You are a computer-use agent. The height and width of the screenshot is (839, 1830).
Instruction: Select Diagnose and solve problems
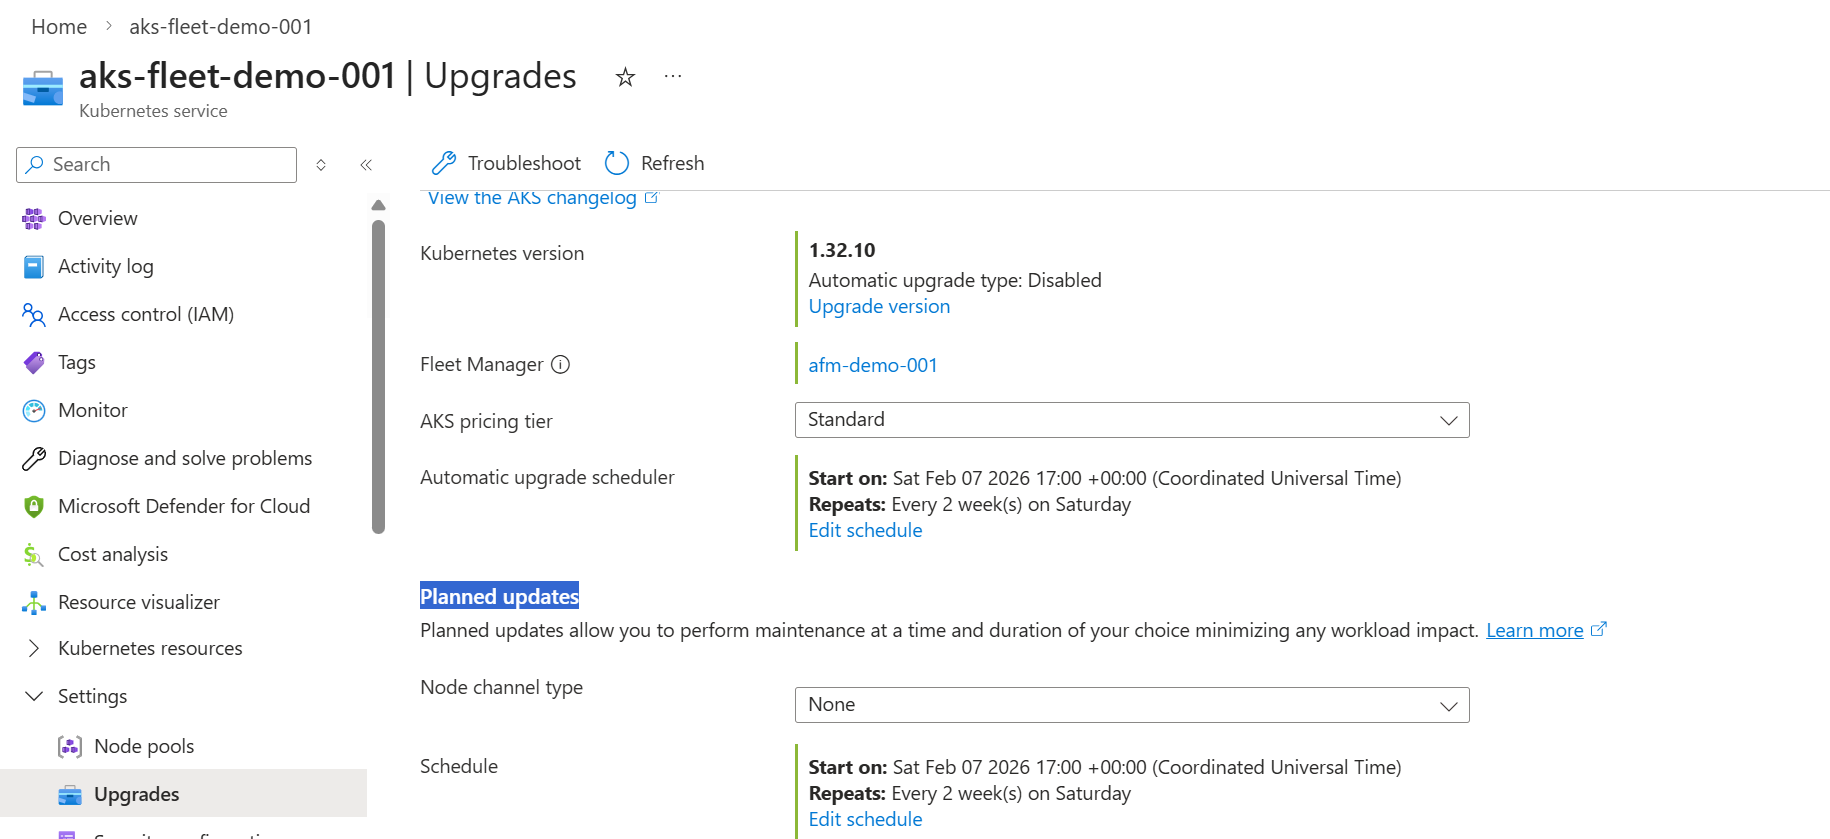184,458
